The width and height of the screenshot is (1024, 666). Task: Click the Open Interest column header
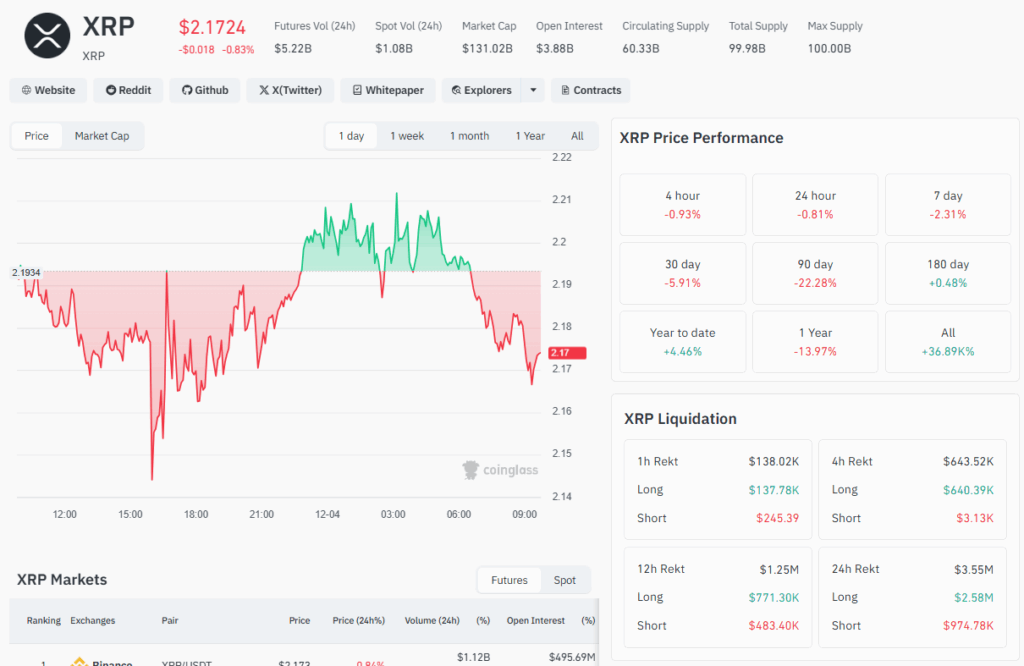(536, 620)
